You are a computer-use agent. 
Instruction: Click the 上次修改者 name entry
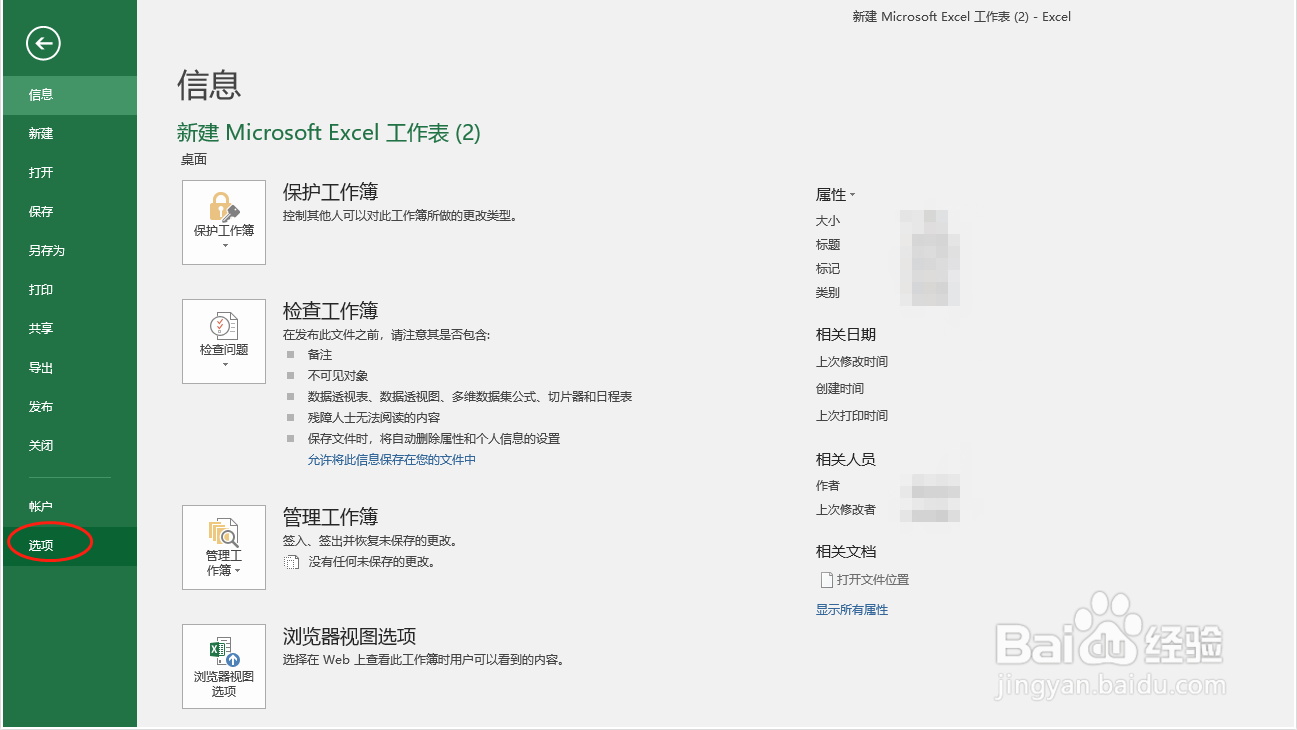pos(930,510)
